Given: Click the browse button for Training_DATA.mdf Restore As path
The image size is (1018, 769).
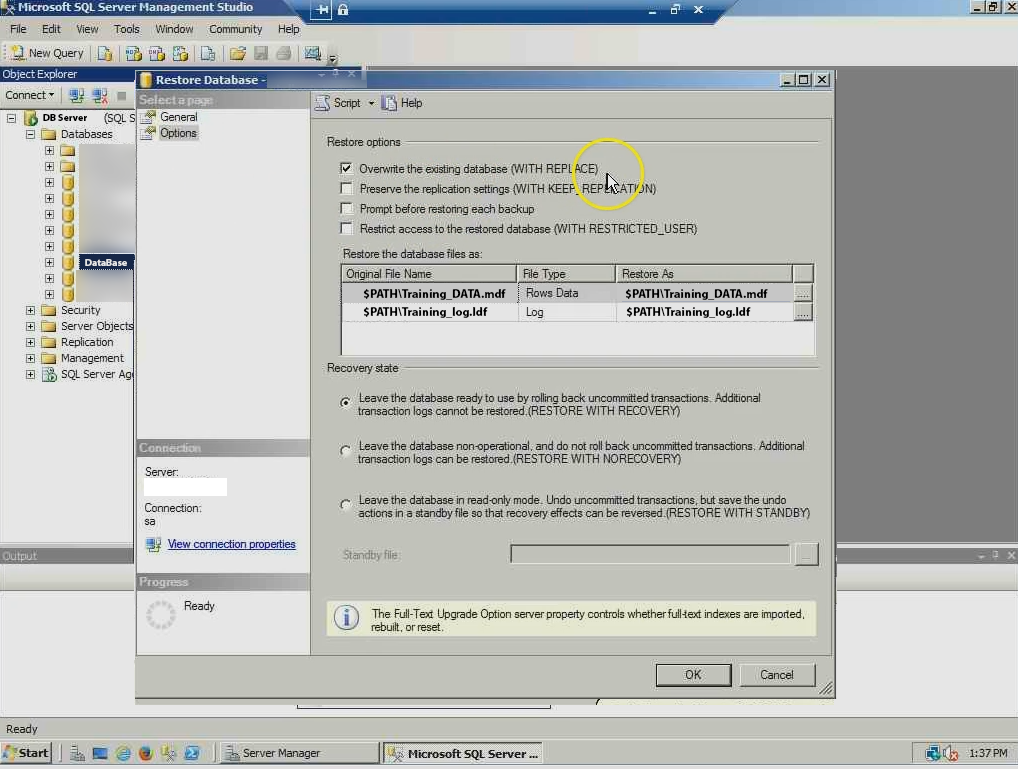Looking at the screenshot, I should (803, 293).
